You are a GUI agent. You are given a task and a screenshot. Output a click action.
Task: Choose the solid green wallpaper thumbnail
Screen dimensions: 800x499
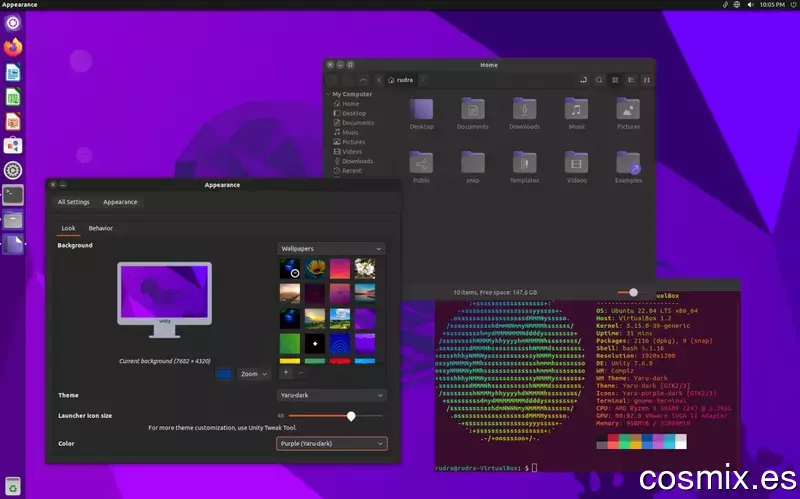pyautogui.click(x=290, y=343)
